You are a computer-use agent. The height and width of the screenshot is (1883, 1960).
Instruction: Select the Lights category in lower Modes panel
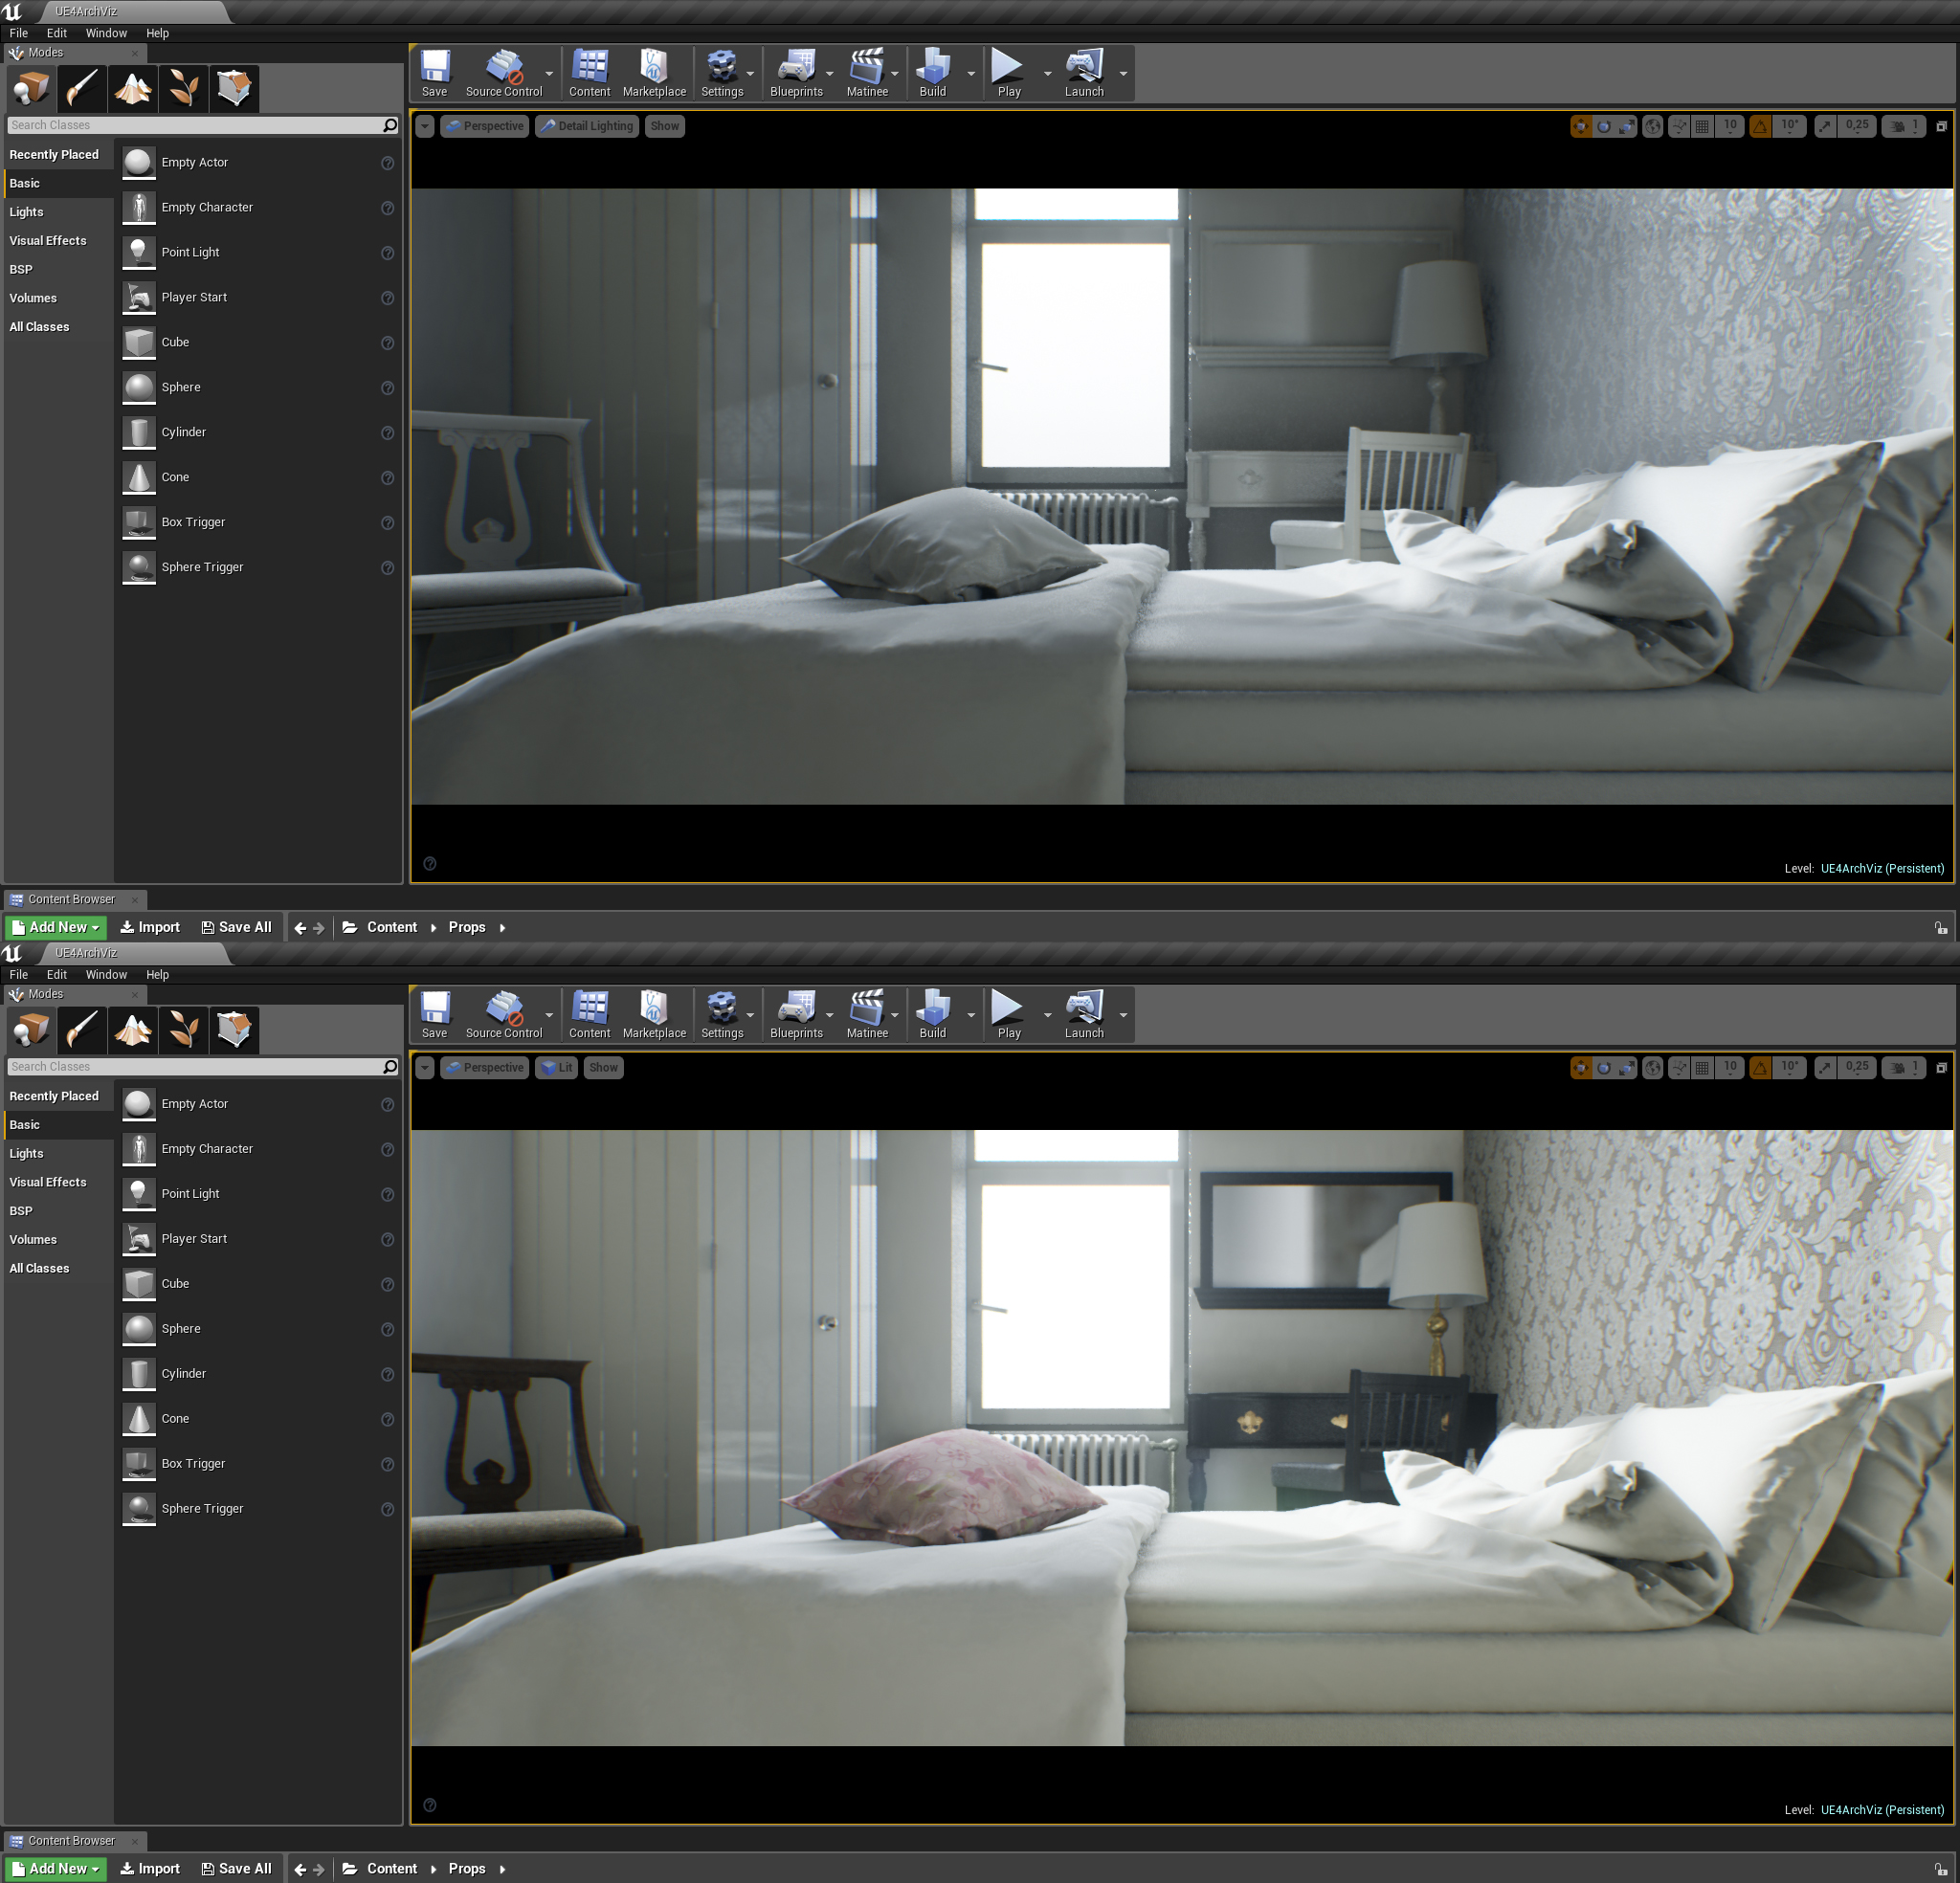coord(26,1153)
